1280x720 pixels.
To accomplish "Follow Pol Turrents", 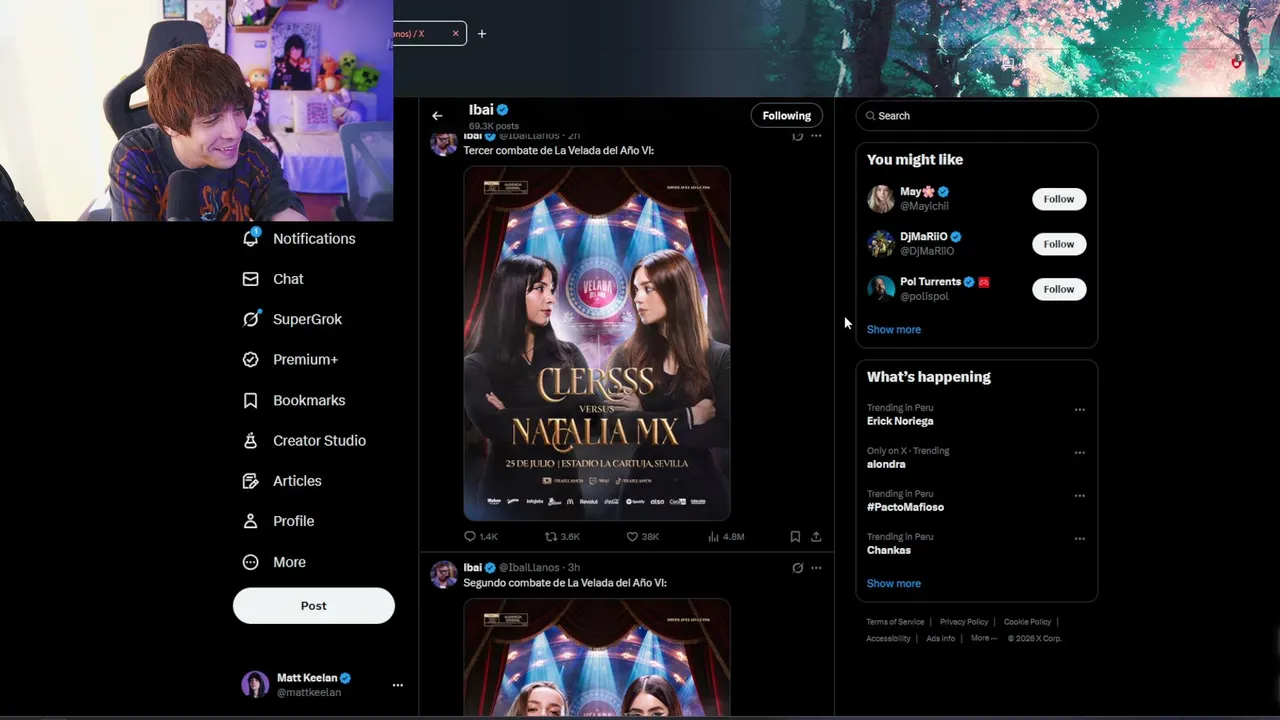I will coord(1059,289).
